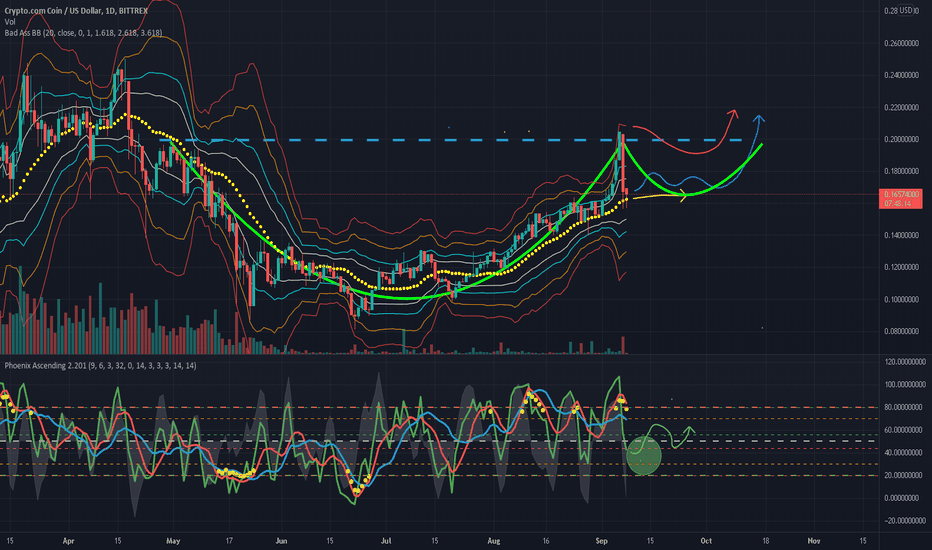Click the red 0.16574000 current price label
The width and height of the screenshot is (932, 550).
pos(901,194)
